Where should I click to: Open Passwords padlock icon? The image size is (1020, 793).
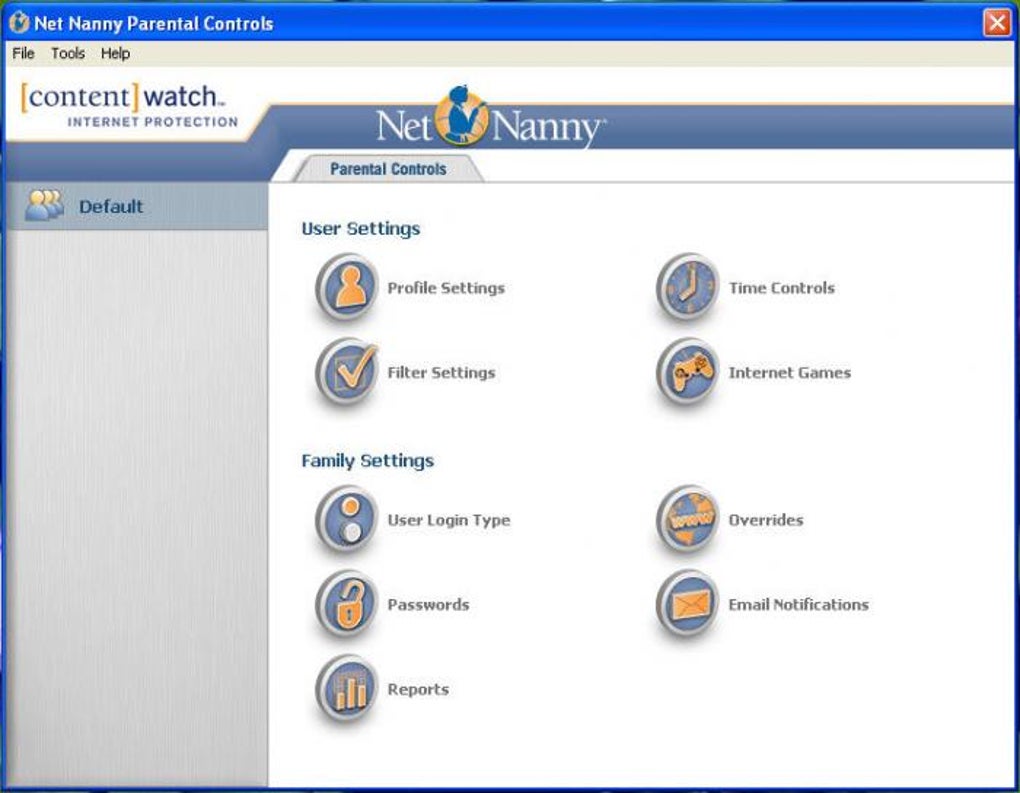[347, 604]
